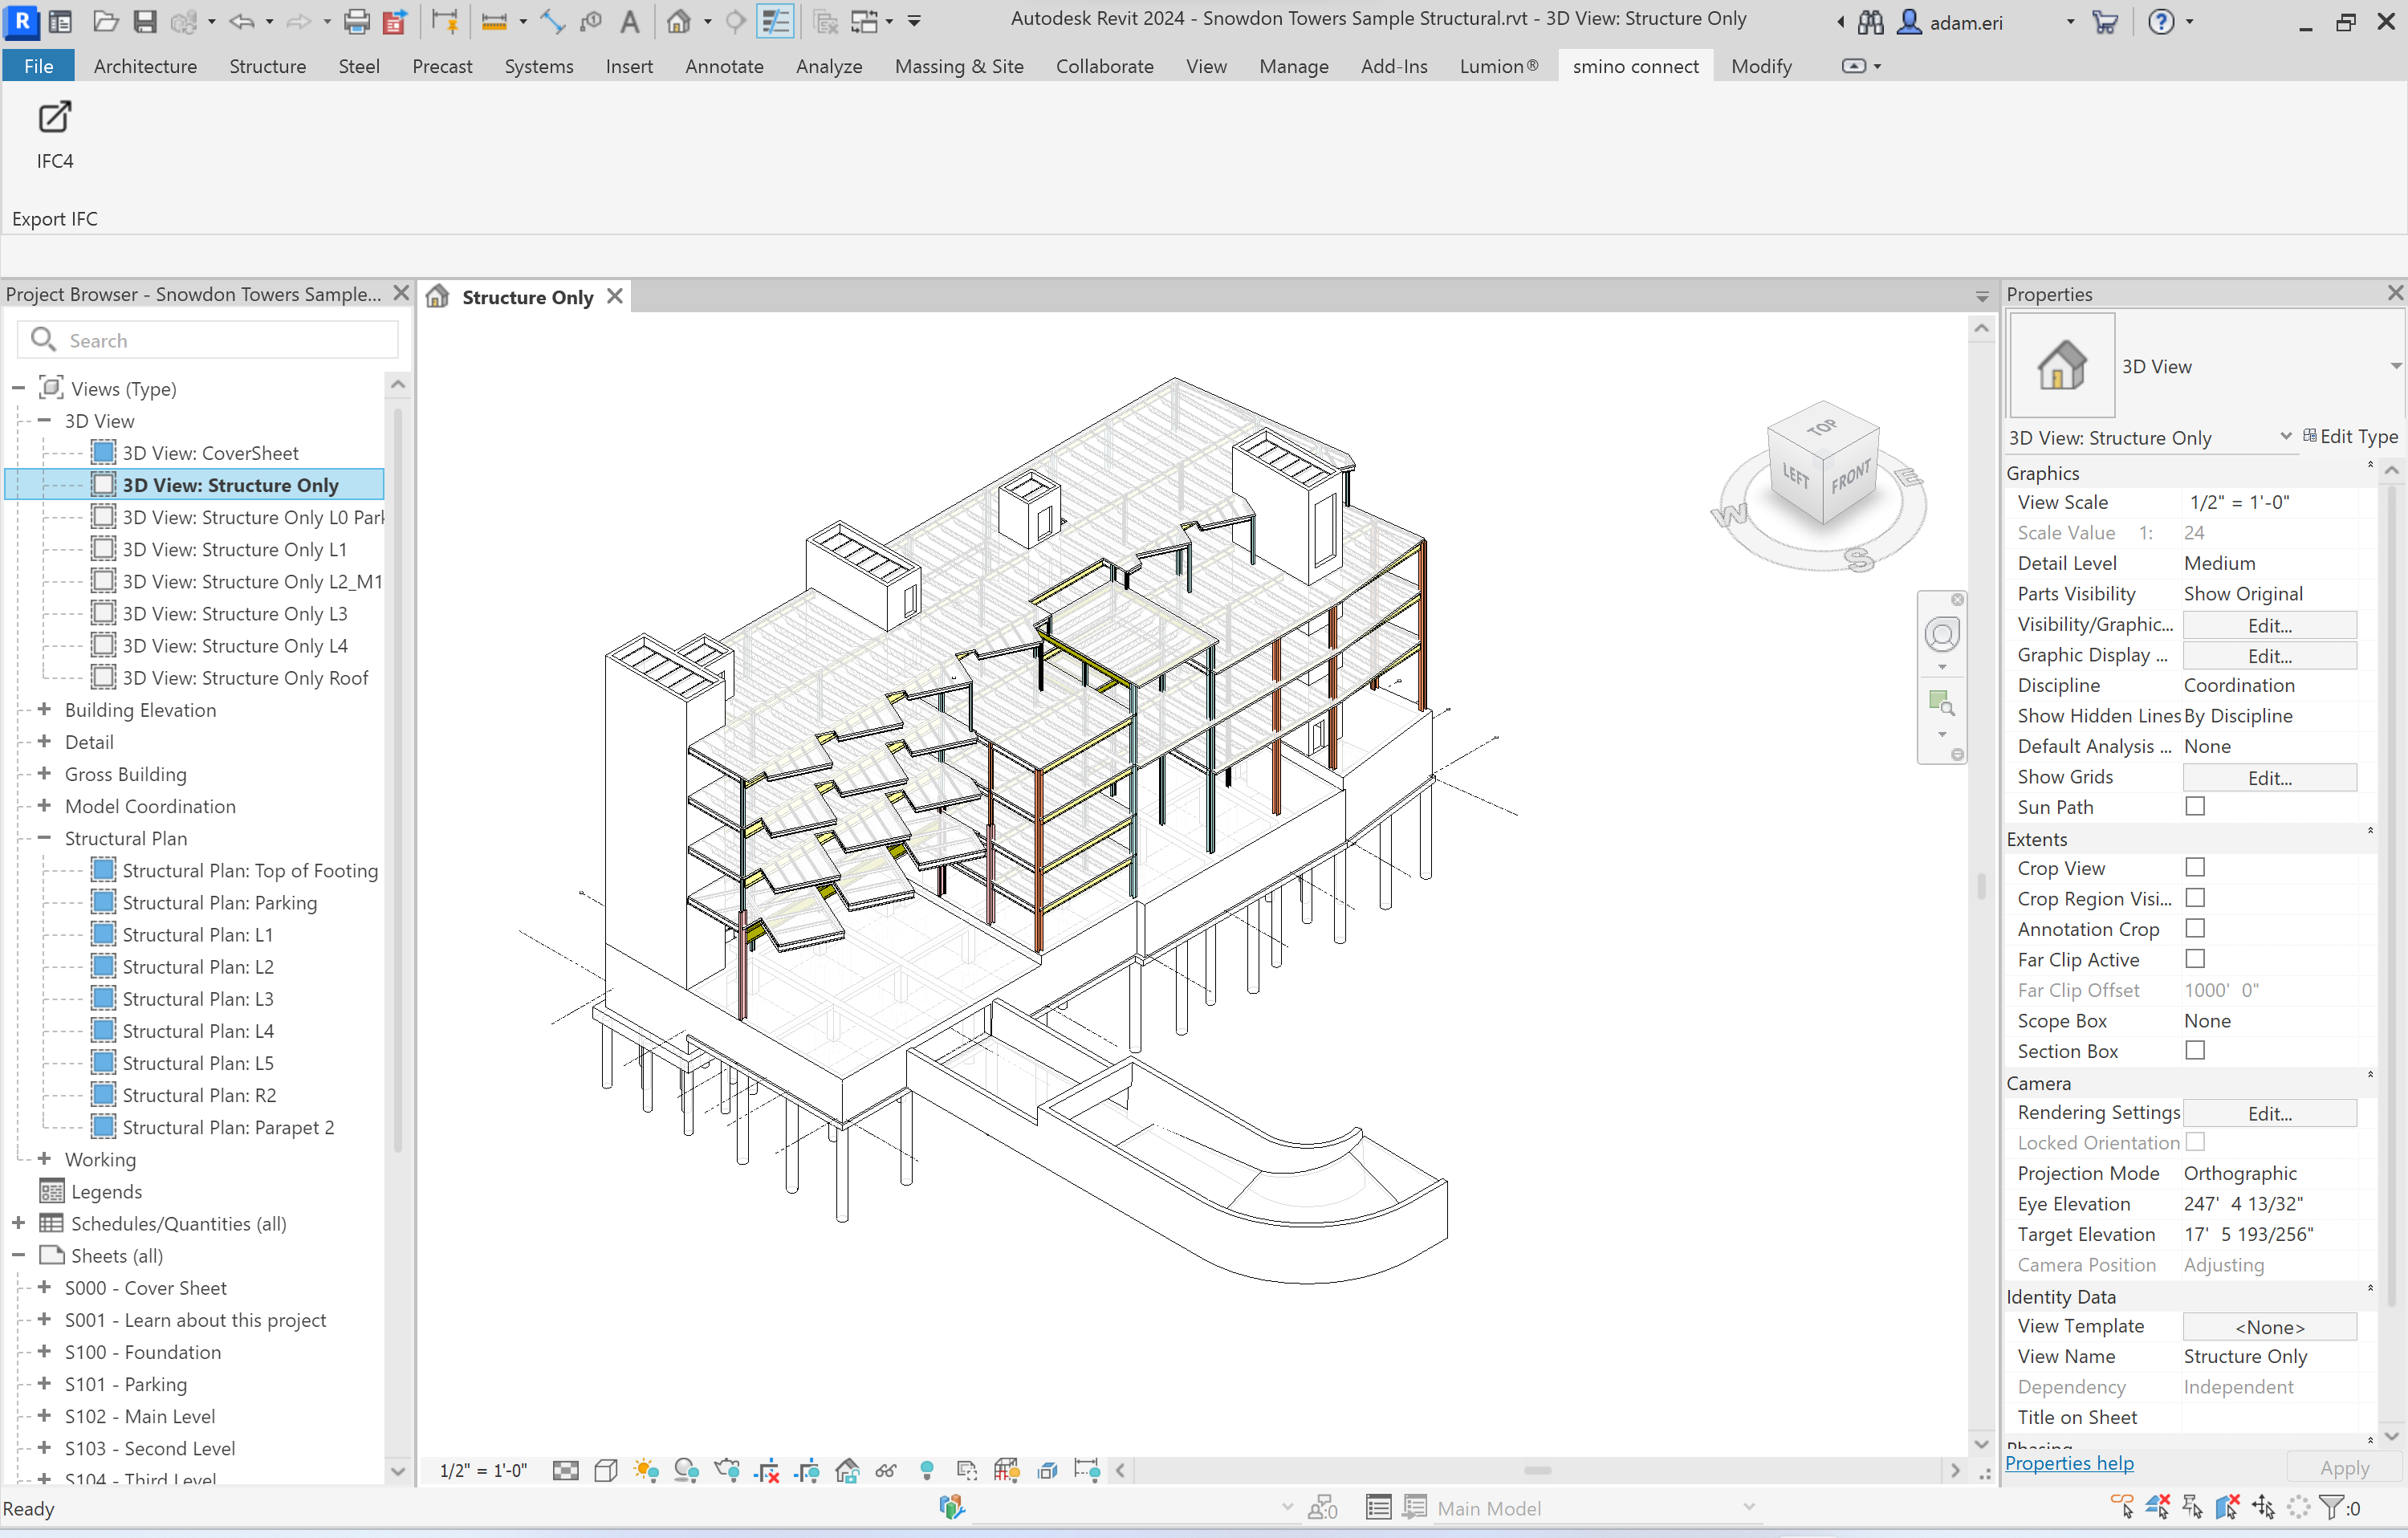Click the Reveal Hidden Elements lightbulb icon
The width and height of the screenshot is (2408, 1538).
[x=927, y=1470]
